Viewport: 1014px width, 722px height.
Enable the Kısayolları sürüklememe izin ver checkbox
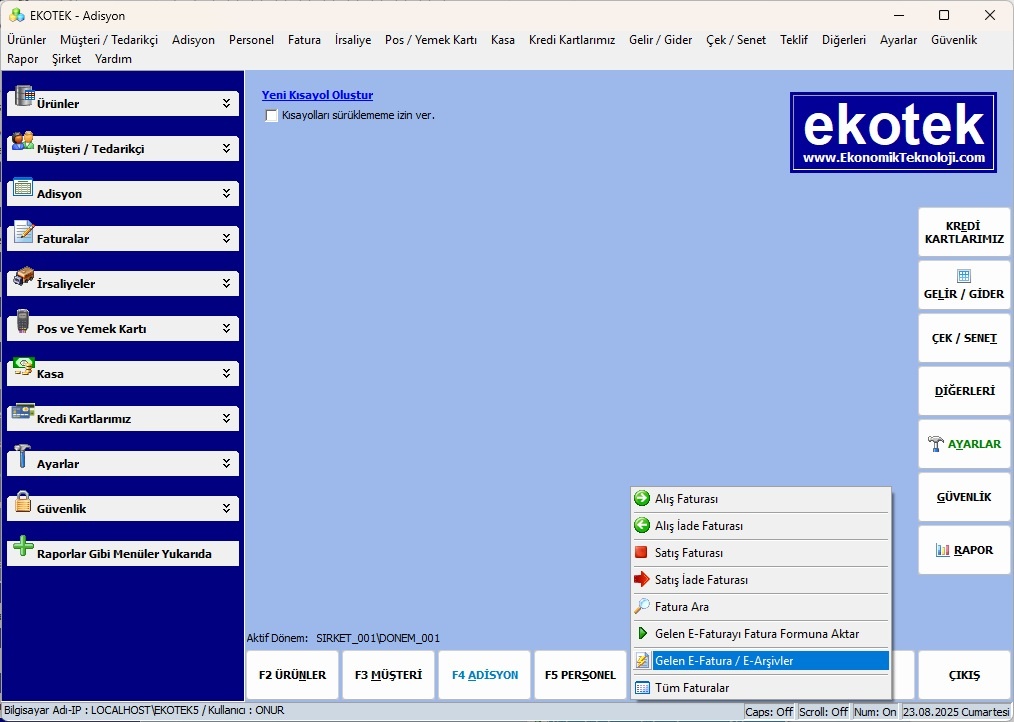point(272,116)
